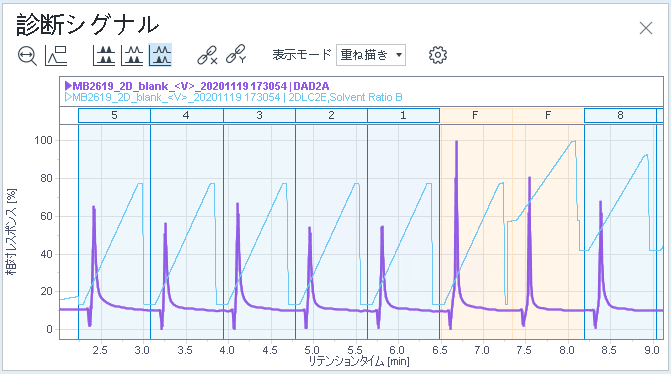Image resolution: width=671 pixels, height=374 pixels.
Task: Select the second peak display mode icon
Action: point(132,55)
